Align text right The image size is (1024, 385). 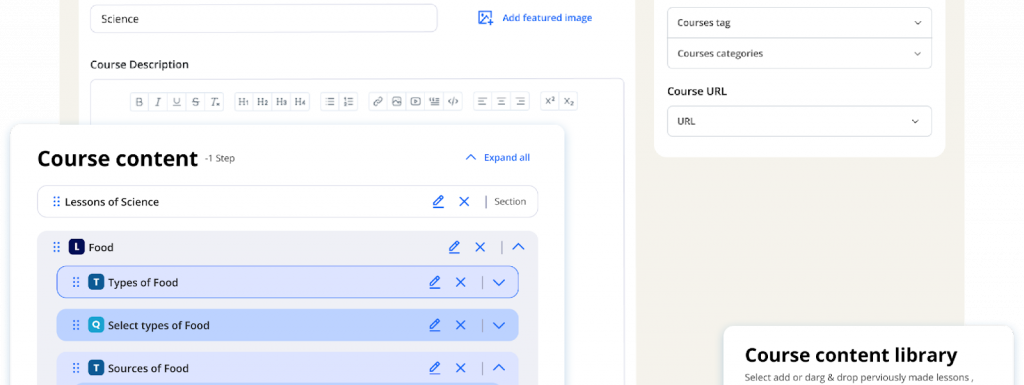pyautogui.click(x=520, y=102)
